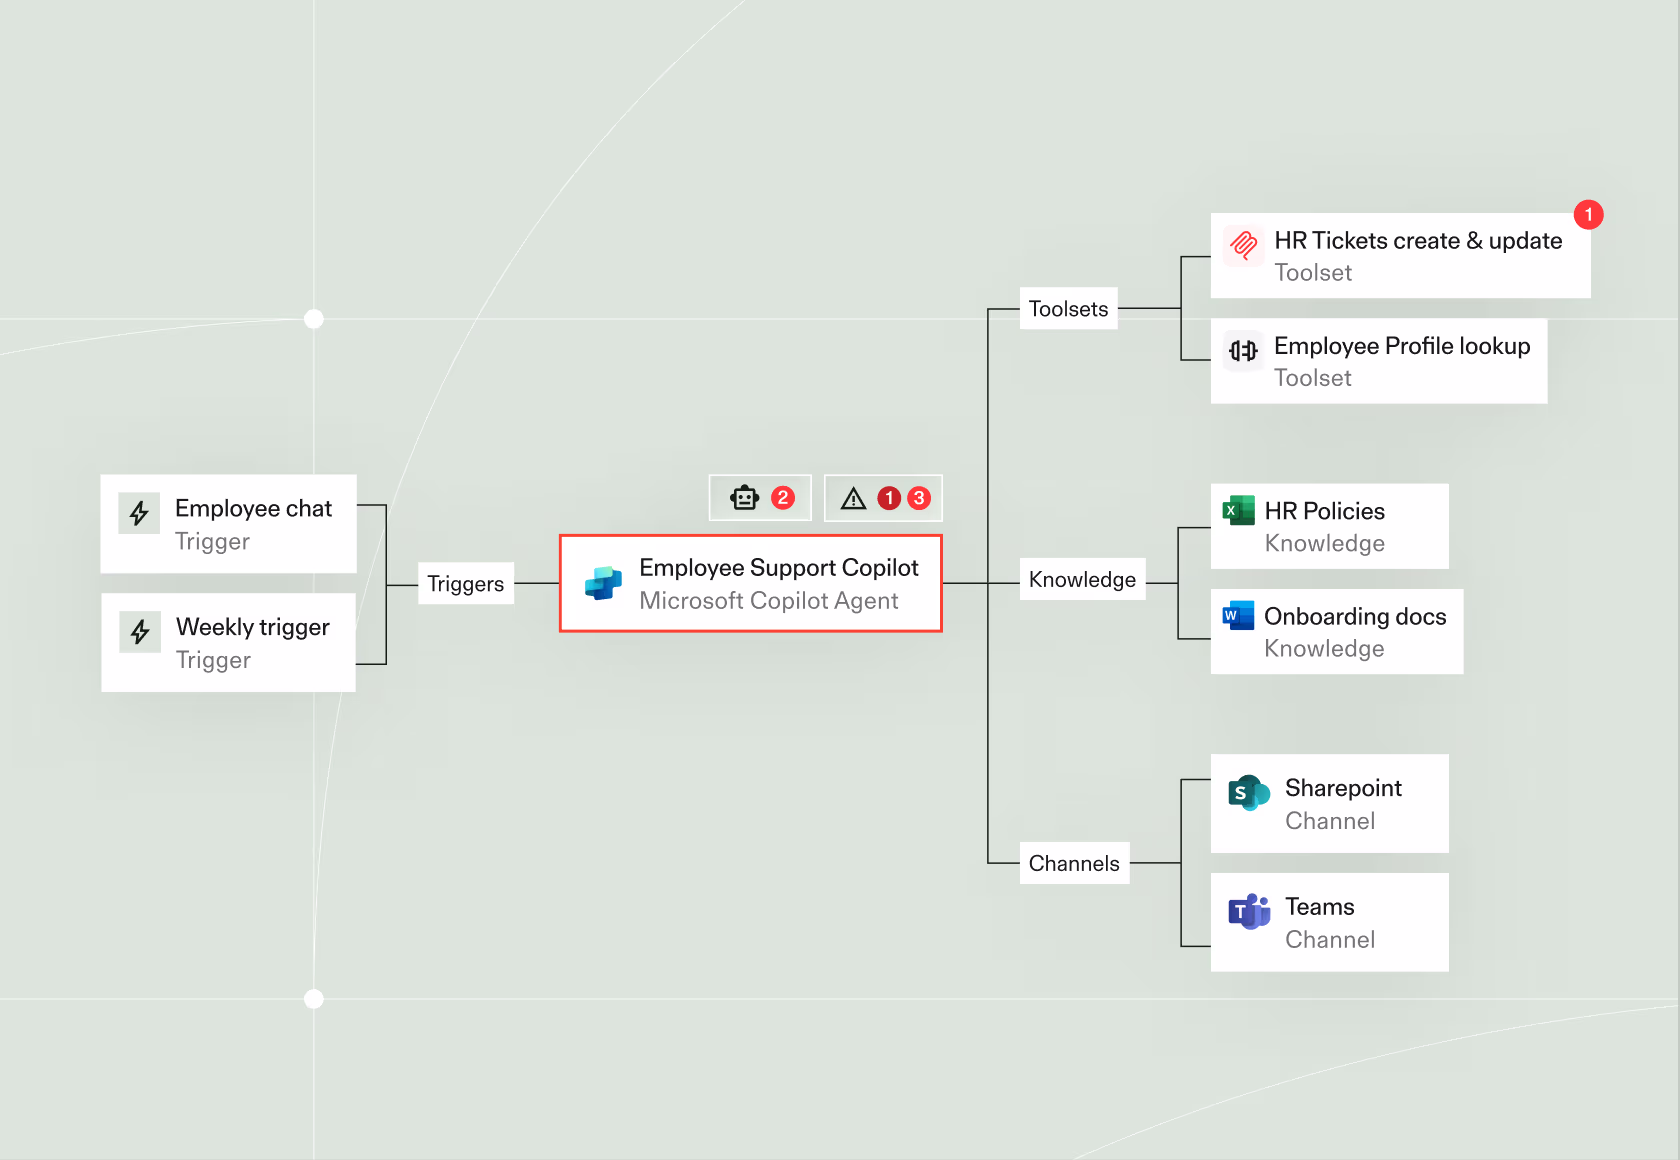Click the Sharepoint channel logo icon

point(1249,793)
